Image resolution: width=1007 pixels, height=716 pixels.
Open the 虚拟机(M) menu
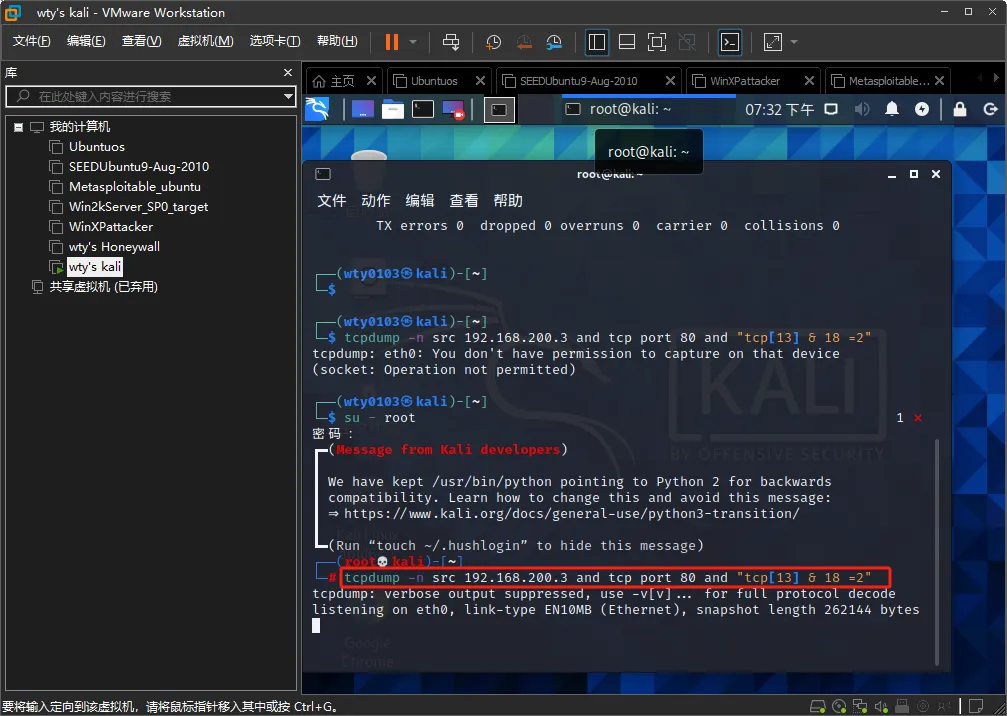205,41
